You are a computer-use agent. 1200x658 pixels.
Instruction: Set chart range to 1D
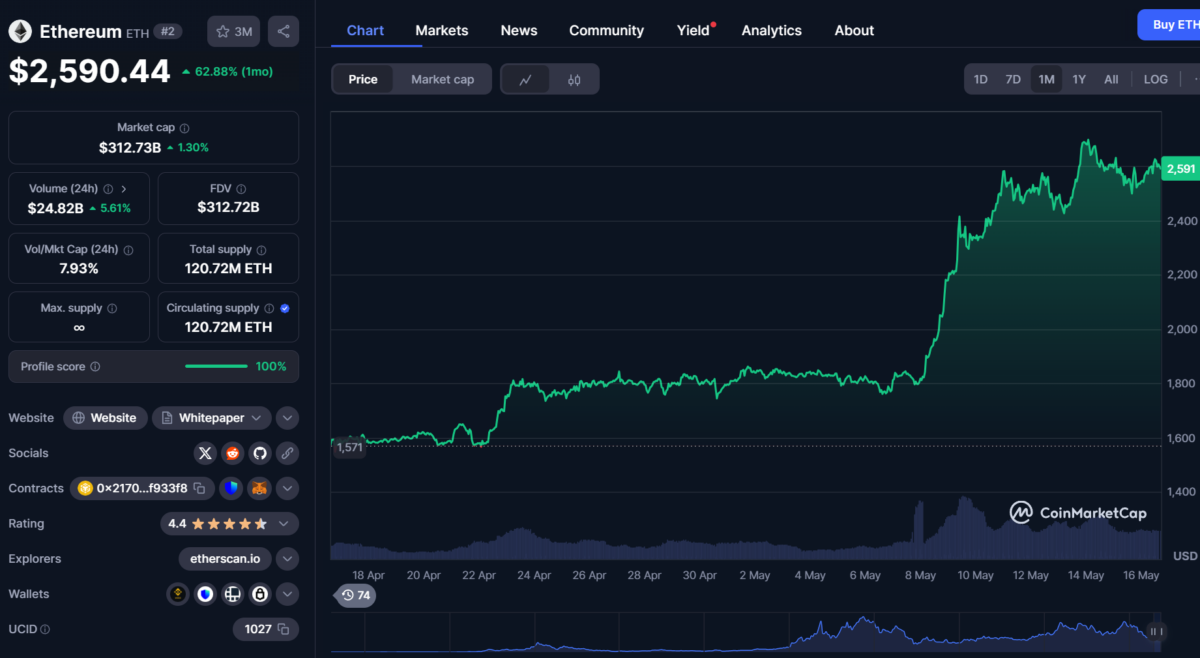[x=981, y=79]
